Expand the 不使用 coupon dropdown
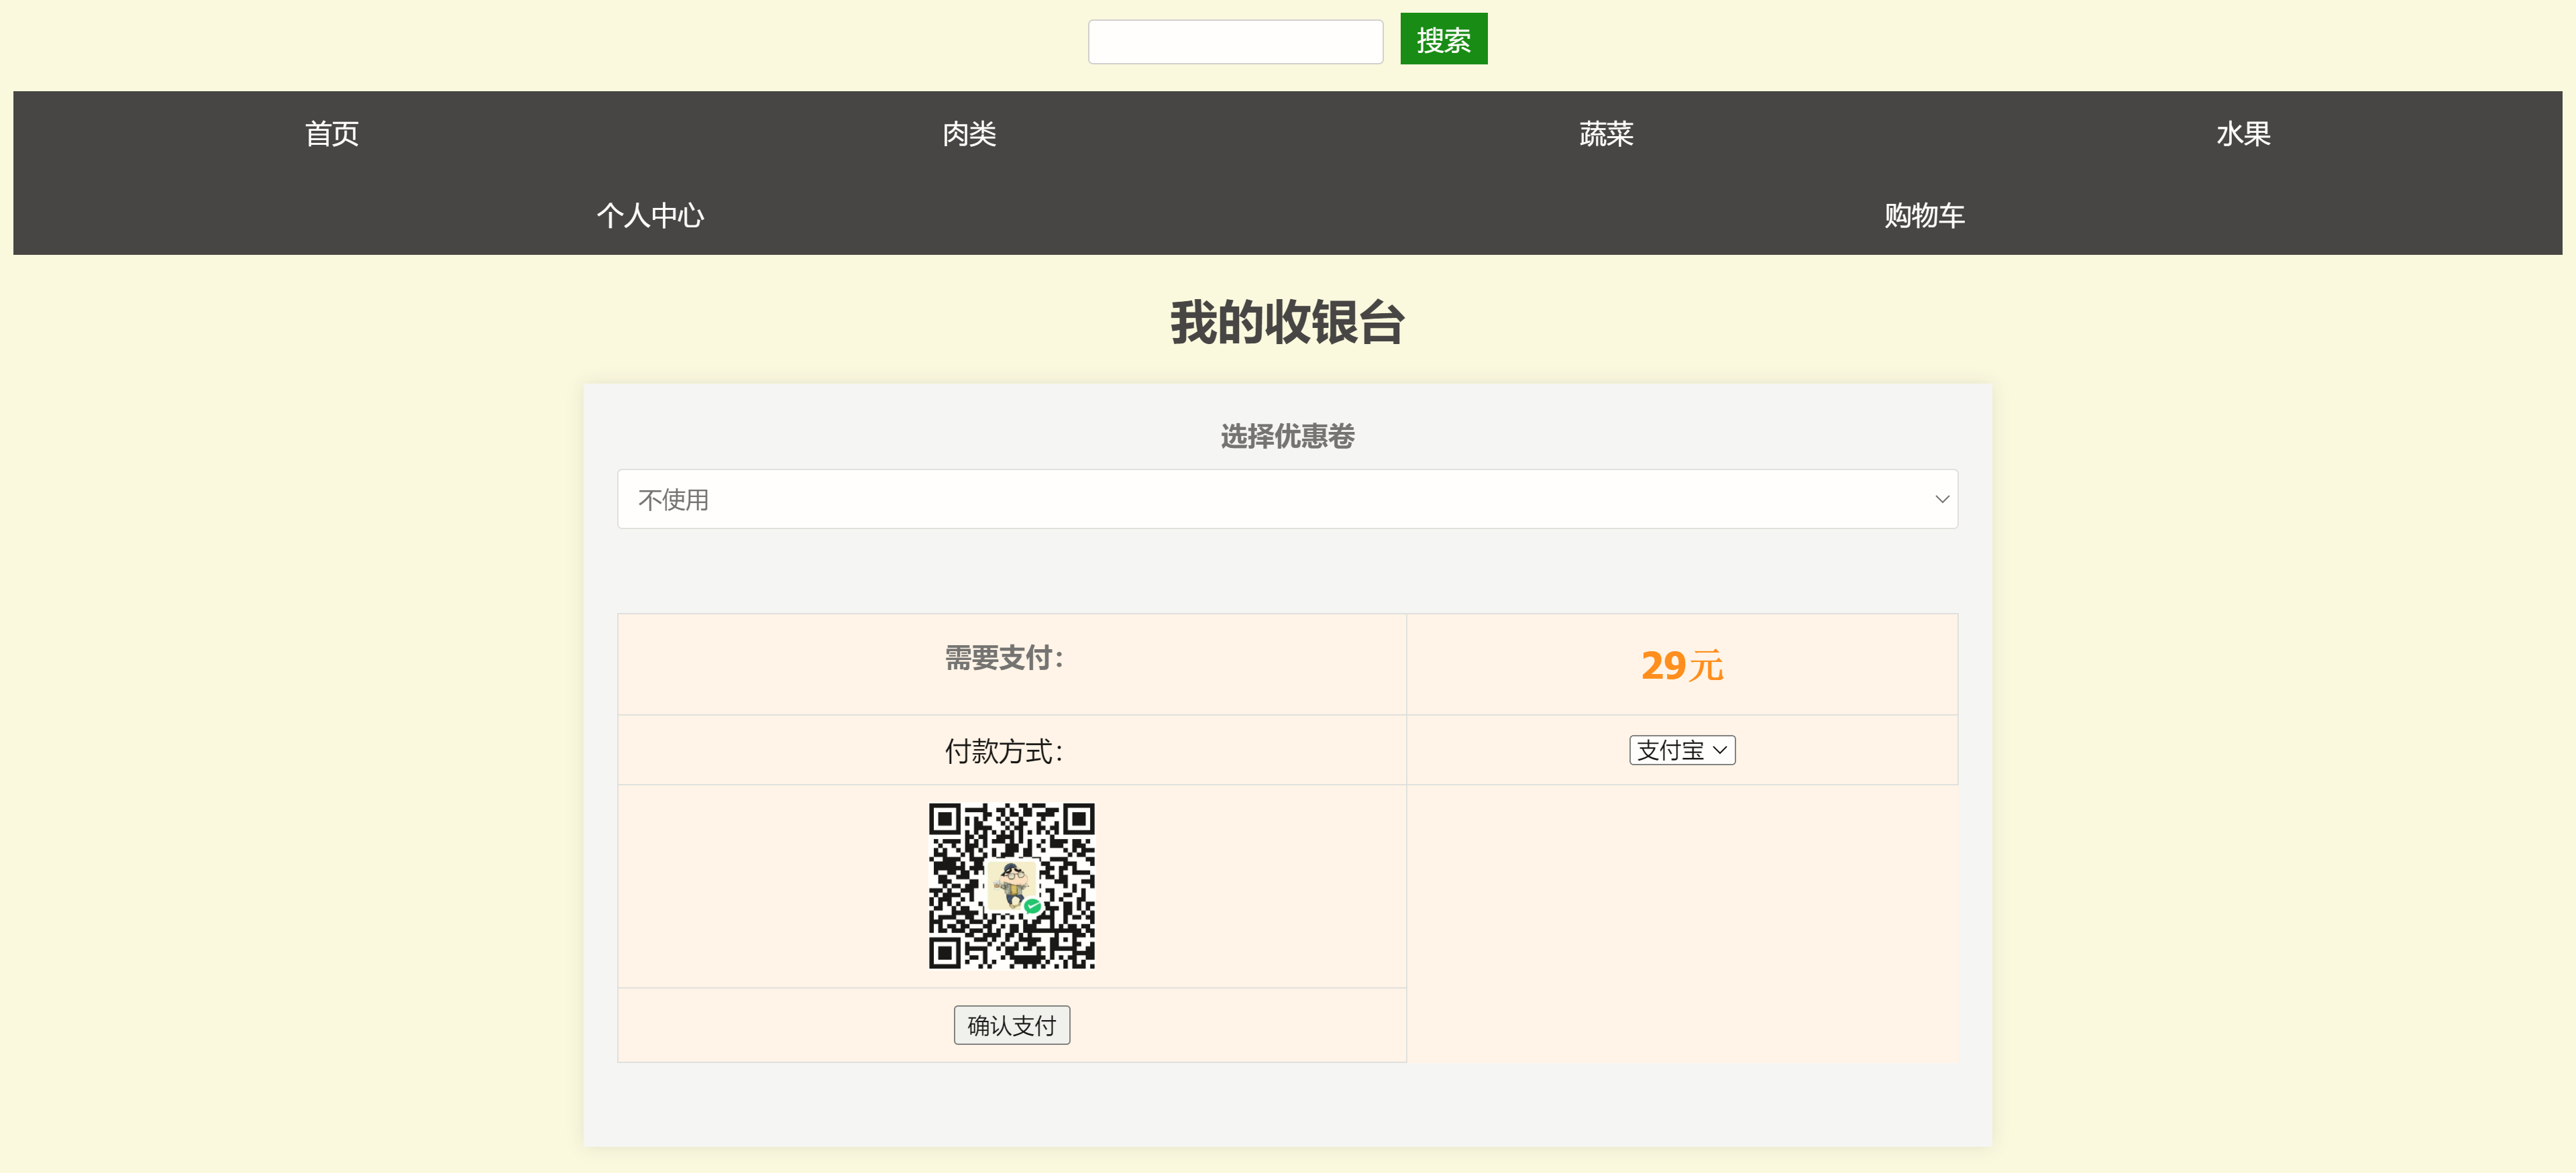 1287,499
